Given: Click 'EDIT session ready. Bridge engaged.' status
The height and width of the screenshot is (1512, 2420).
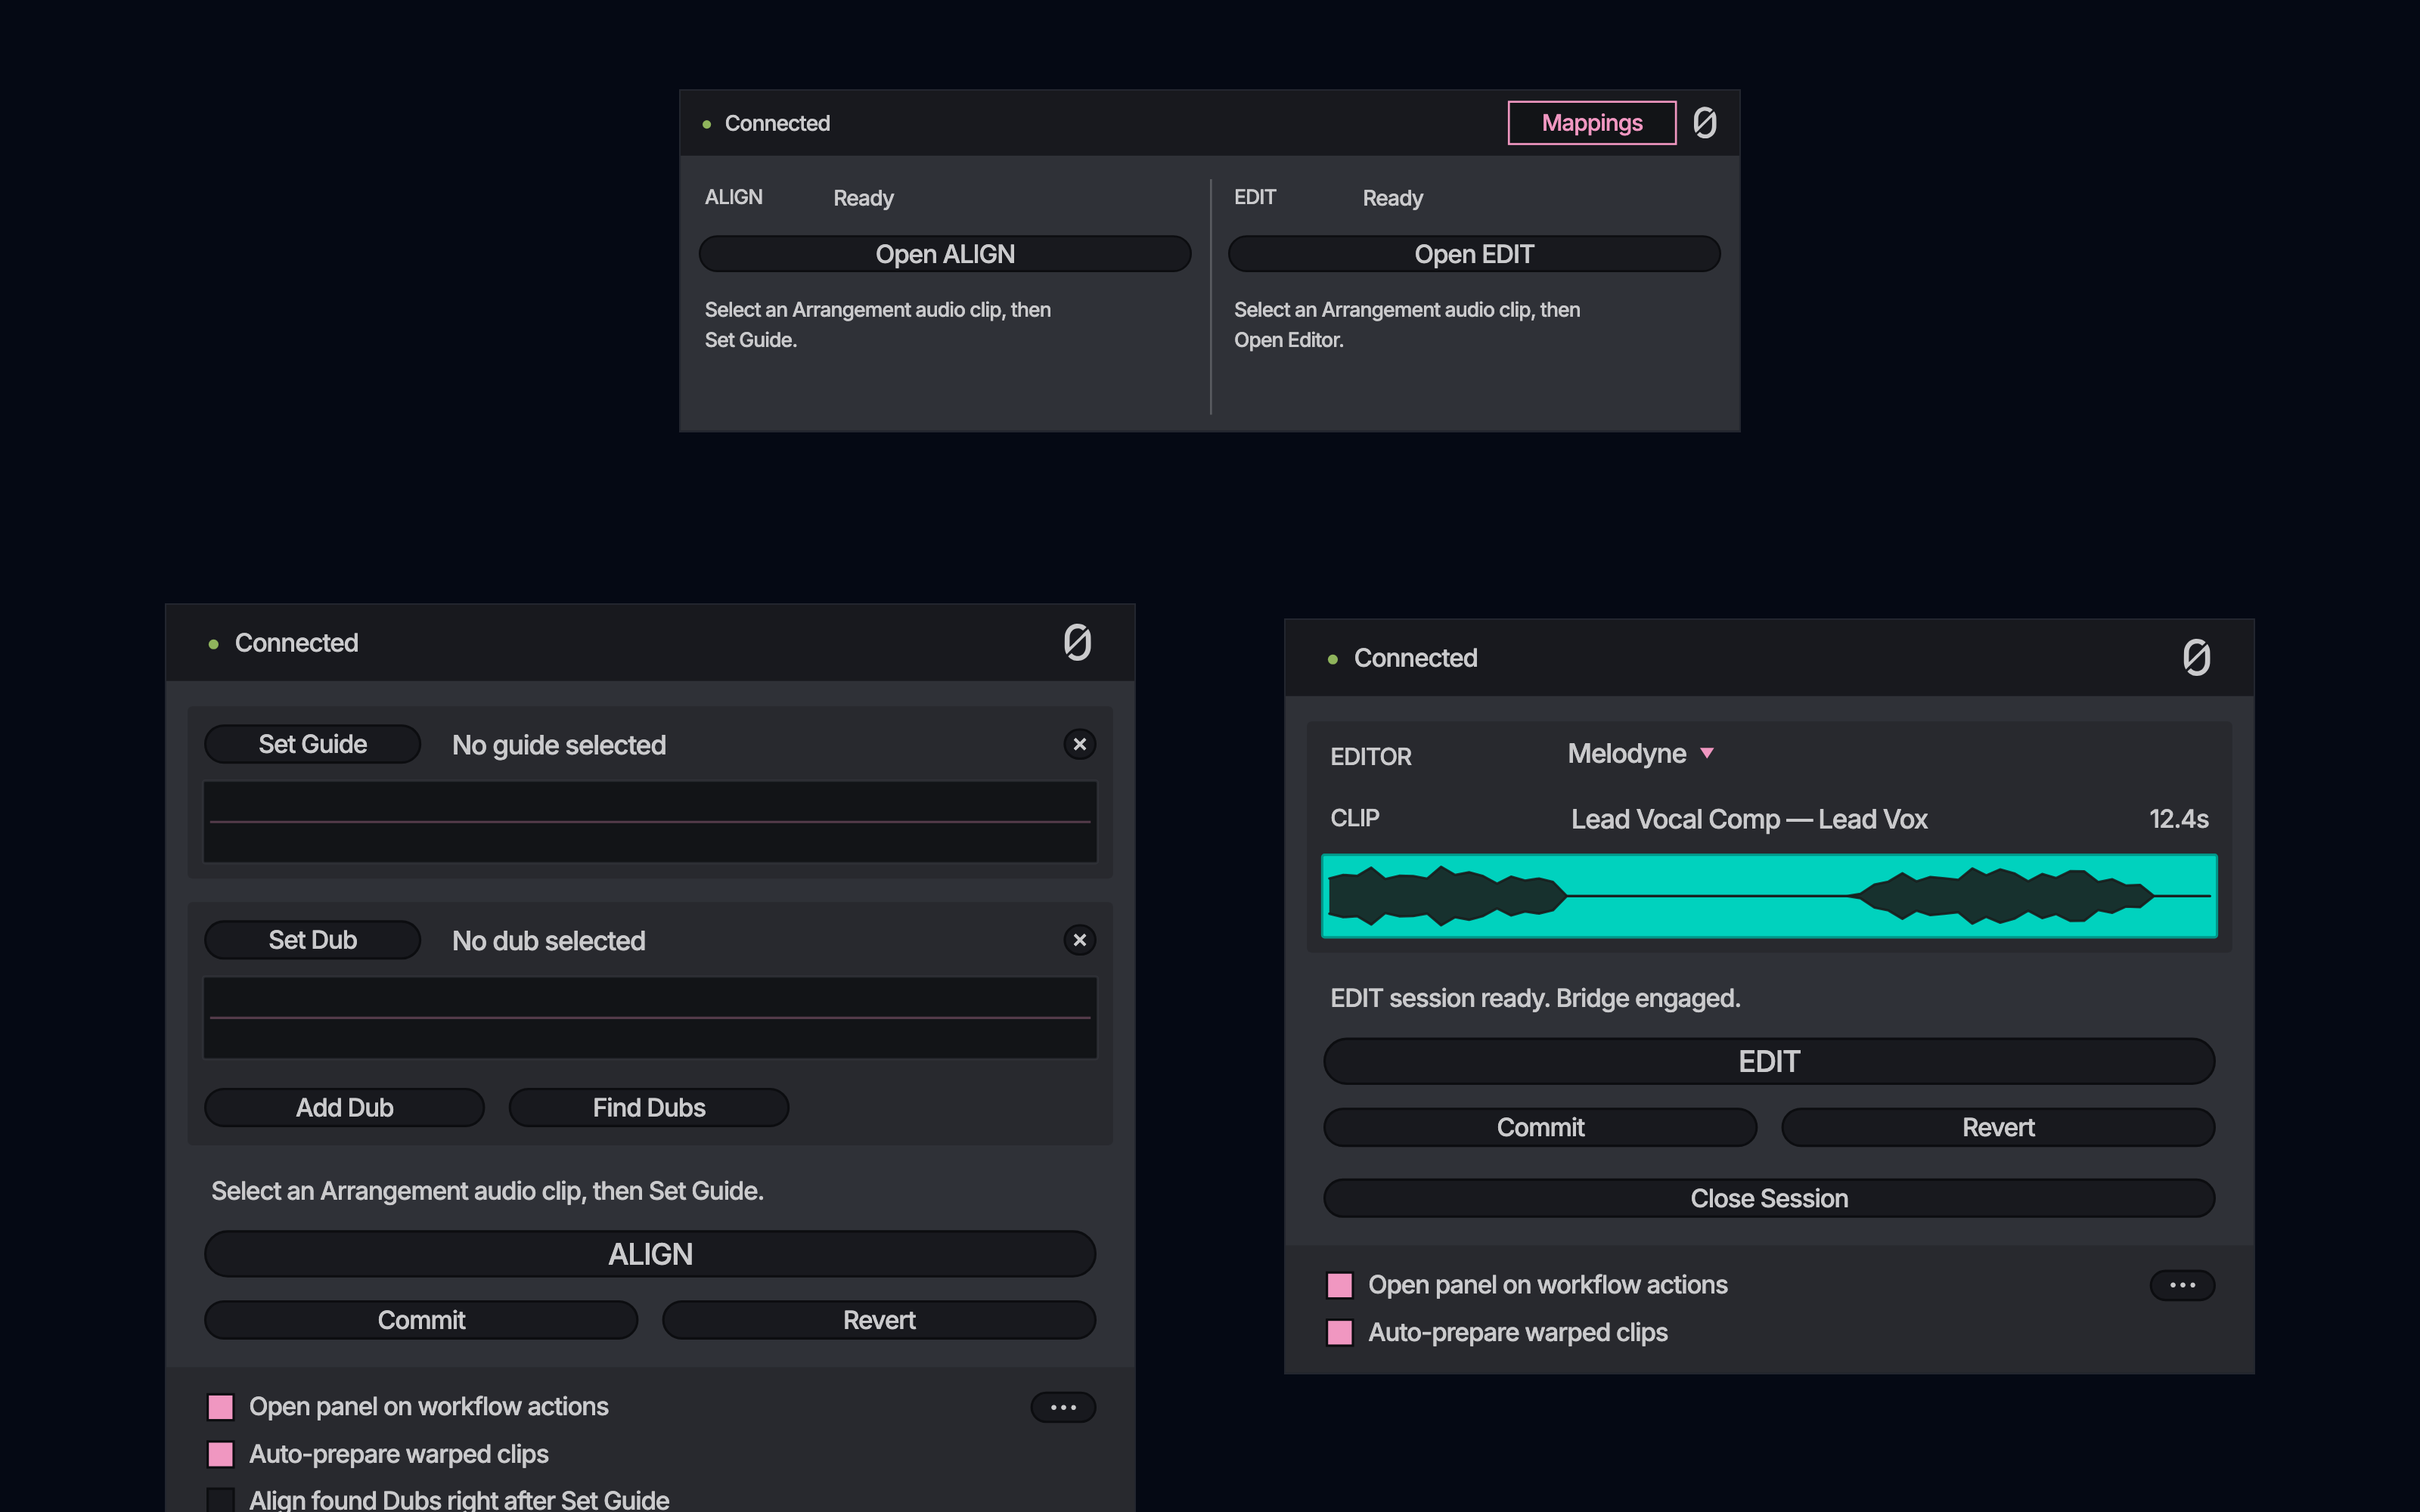Looking at the screenshot, I should [x=1535, y=998].
